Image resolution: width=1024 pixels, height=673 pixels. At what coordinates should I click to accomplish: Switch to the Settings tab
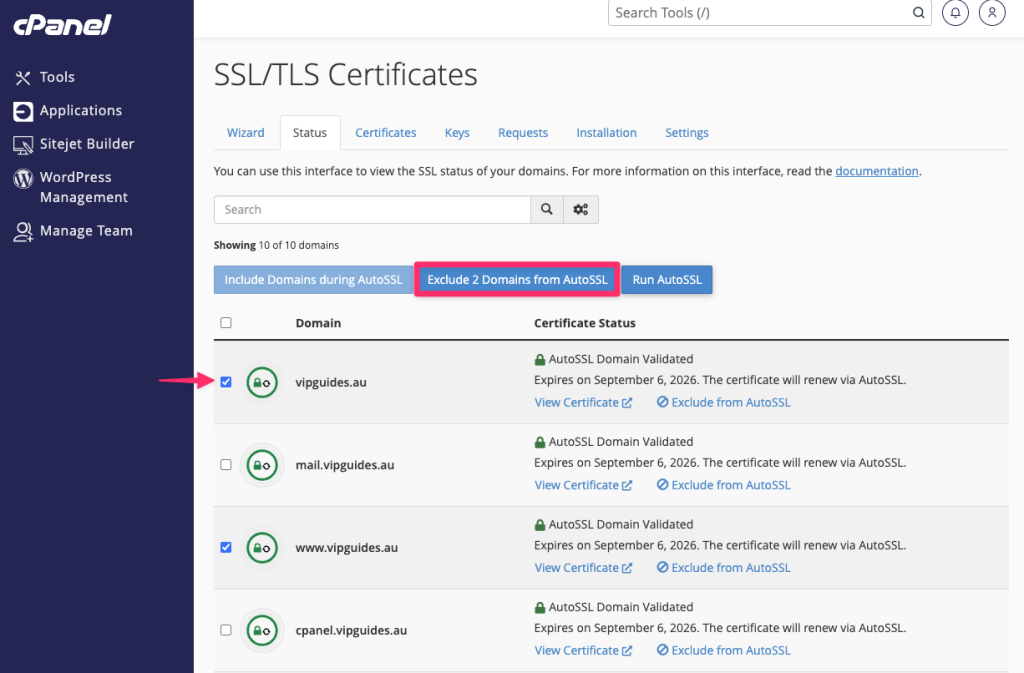click(x=686, y=133)
